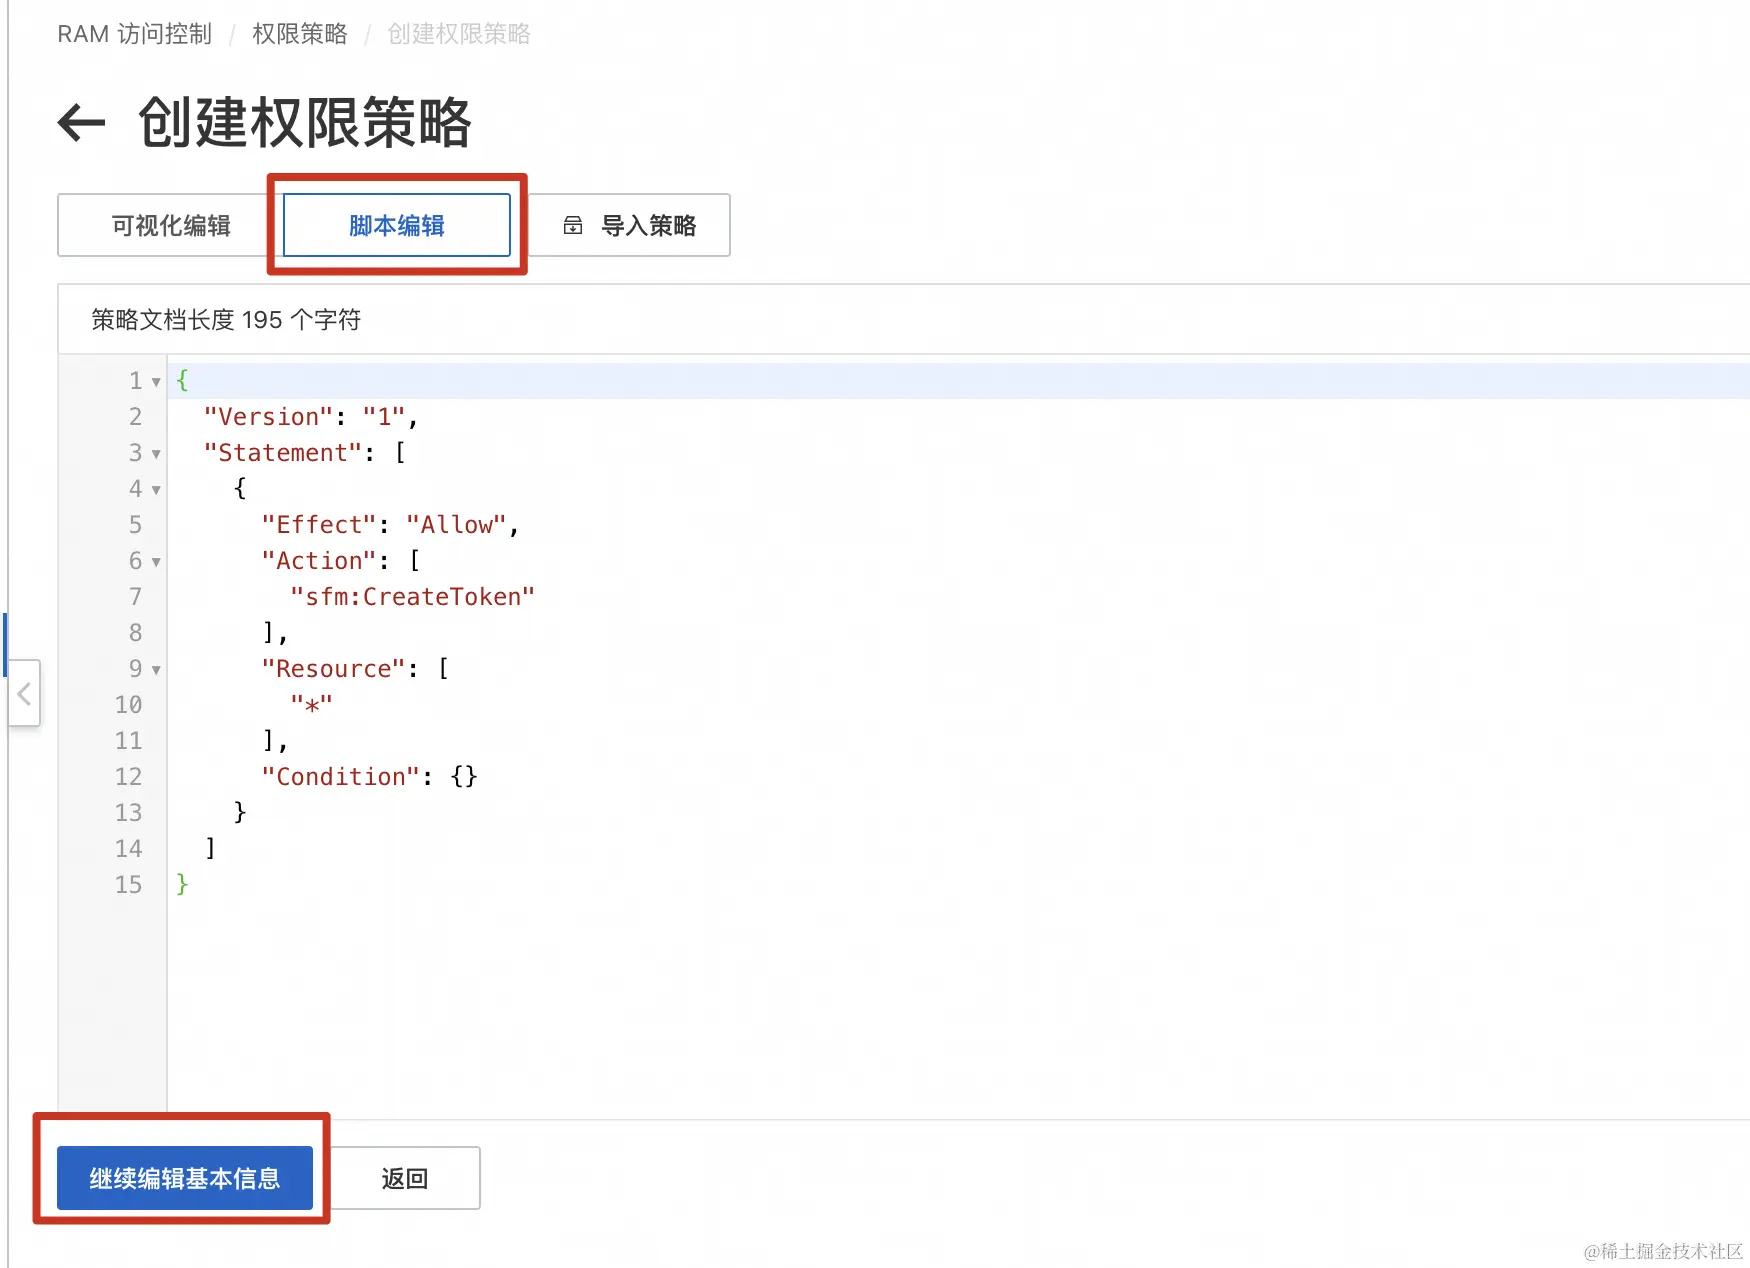Click the "sfm:CreateToken" action string
Screen dimensions: 1750x1268
click(x=413, y=597)
